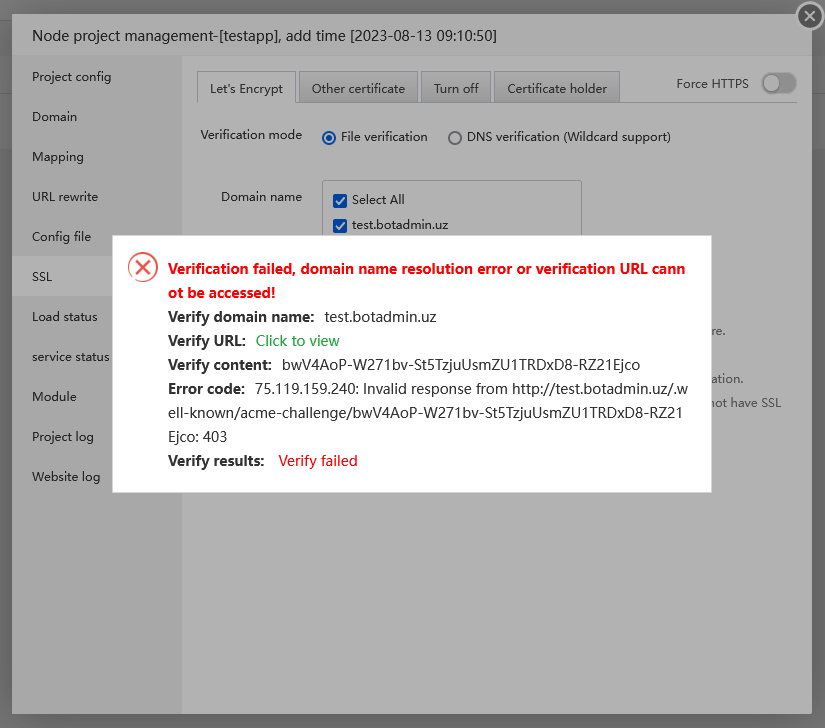This screenshot has width=825, height=728.
Task: Click the Verification mode label
Action: coord(251,135)
